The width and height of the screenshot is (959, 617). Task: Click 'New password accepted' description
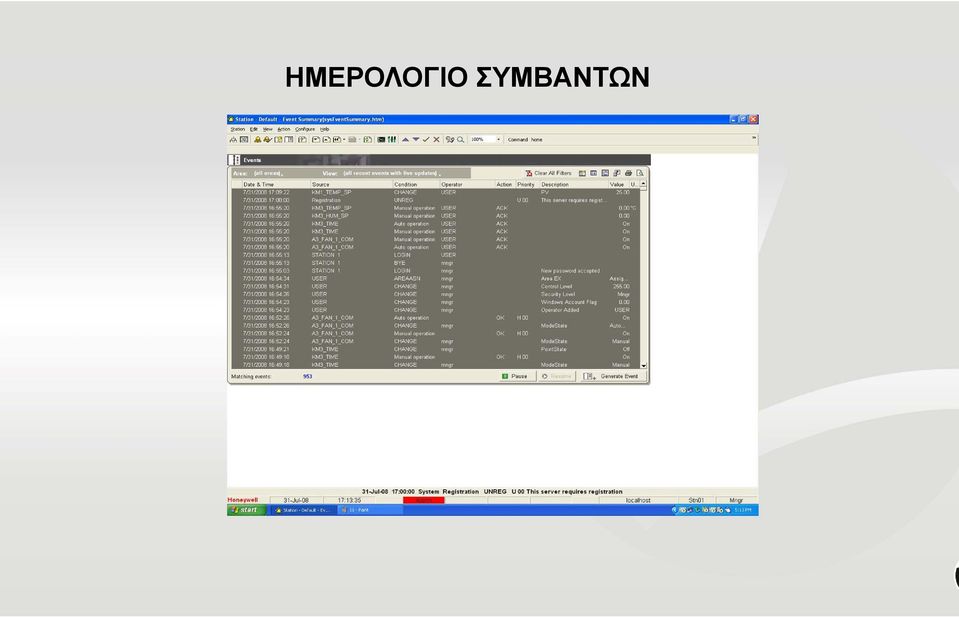[570, 271]
